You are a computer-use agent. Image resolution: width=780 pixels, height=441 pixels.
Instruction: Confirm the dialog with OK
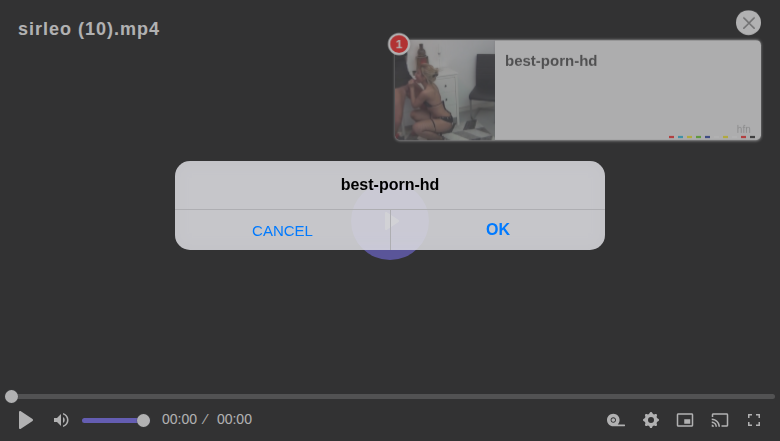tap(498, 229)
